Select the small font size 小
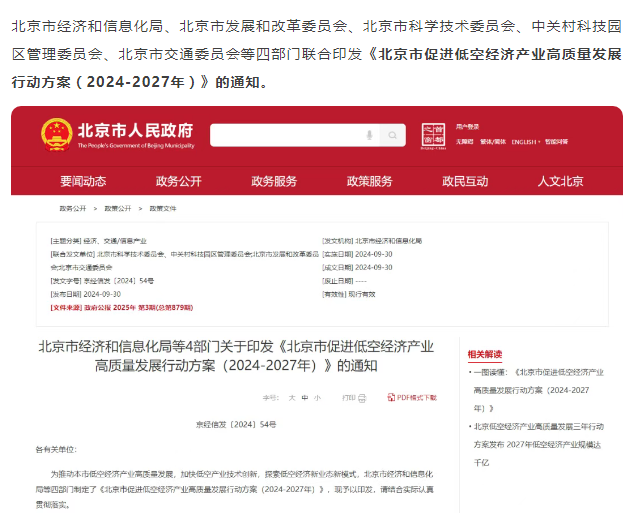Image resolution: width=634 pixels, height=519 pixels. tap(317, 398)
